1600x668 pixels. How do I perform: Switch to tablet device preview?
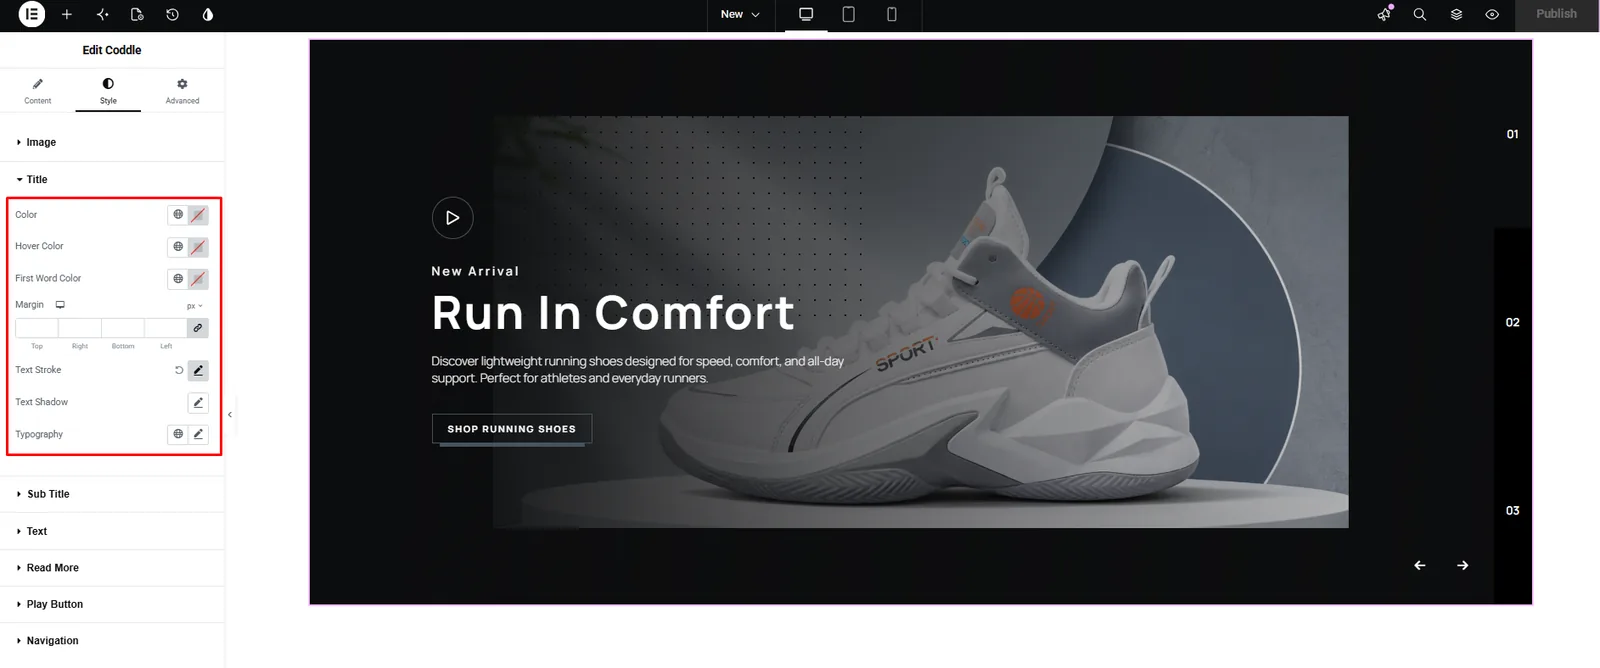pos(848,14)
